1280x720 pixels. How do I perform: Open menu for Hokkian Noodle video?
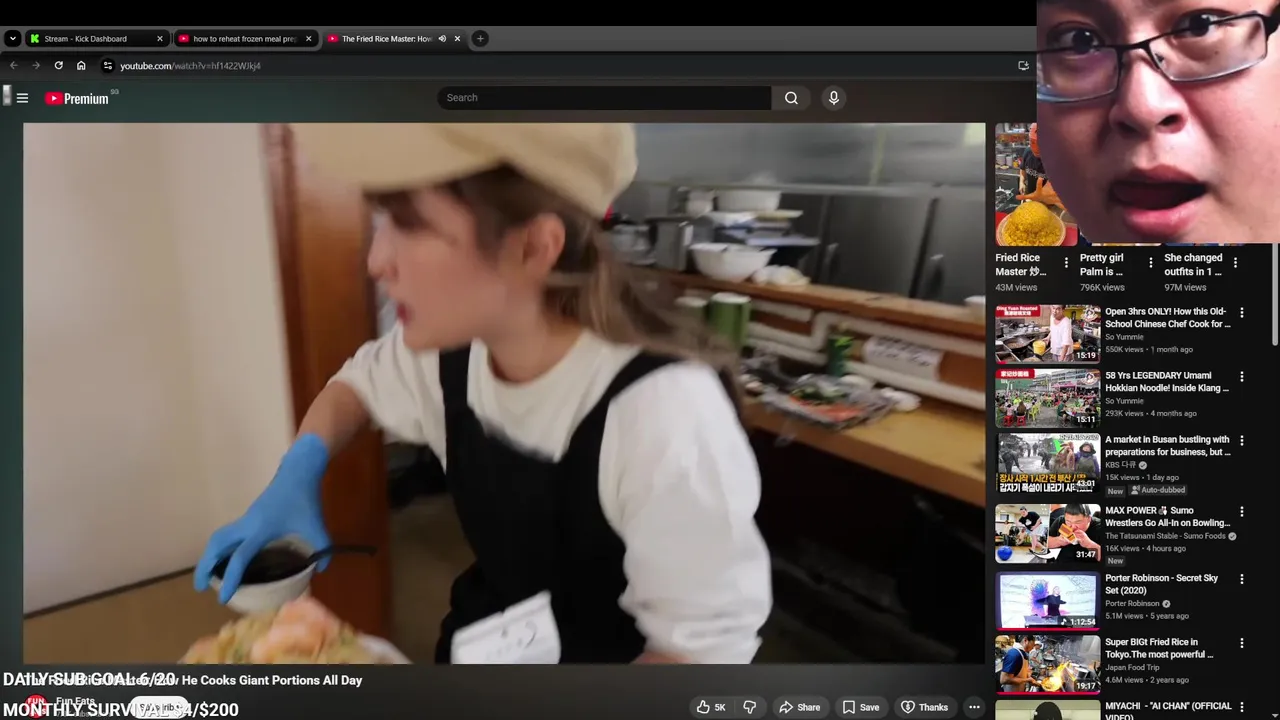[1242, 377]
